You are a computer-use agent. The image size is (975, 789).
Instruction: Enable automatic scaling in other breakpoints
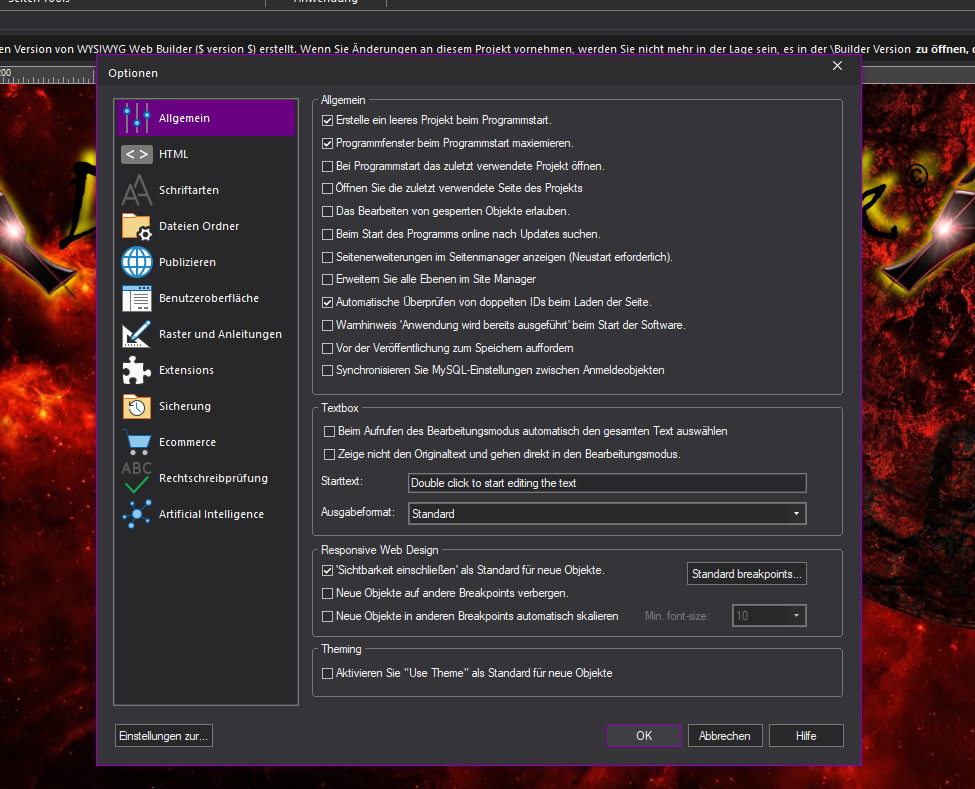tap(327, 617)
